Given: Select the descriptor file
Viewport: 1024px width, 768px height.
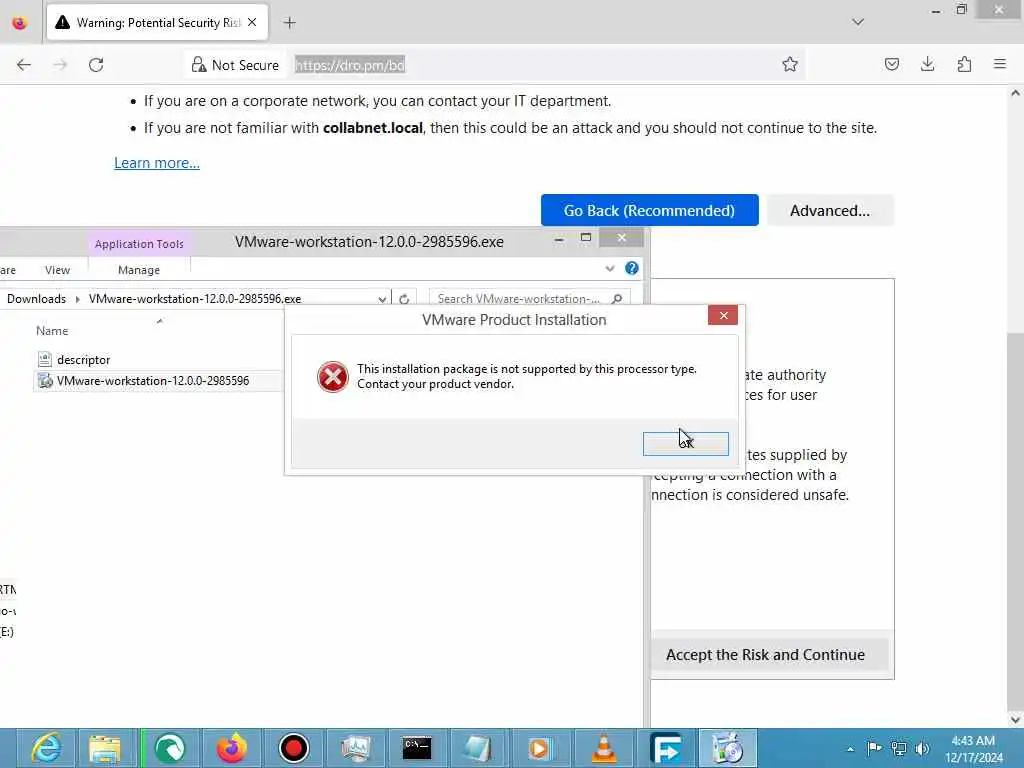Looking at the screenshot, I should point(83,360).
